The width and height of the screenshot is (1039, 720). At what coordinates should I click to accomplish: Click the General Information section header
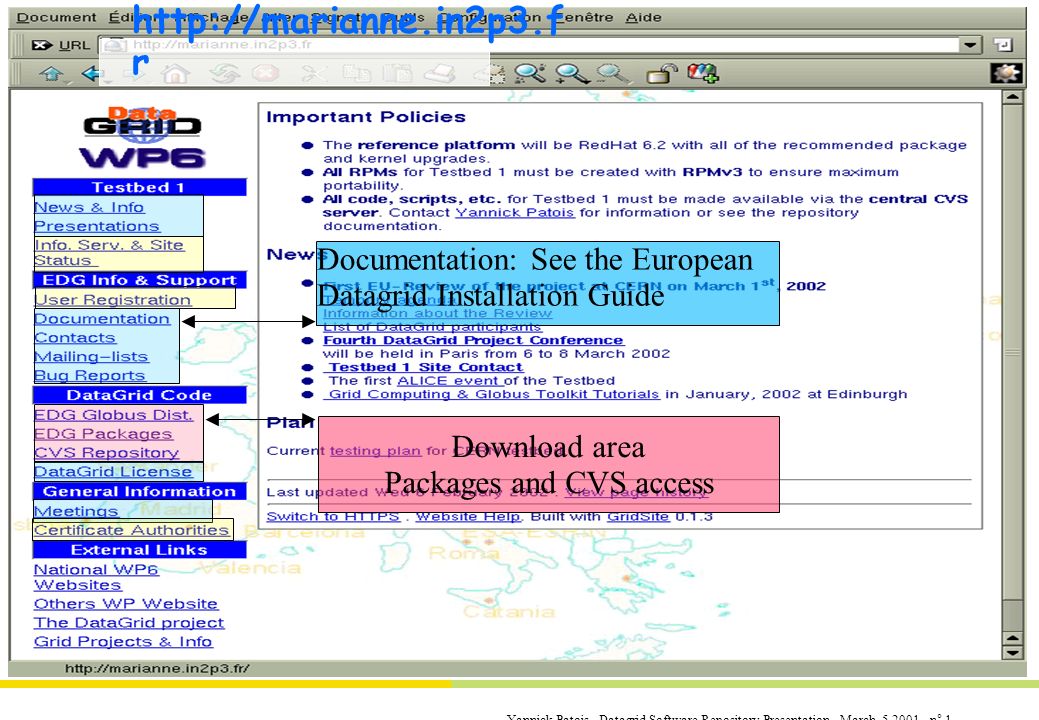tap(139, 491)
